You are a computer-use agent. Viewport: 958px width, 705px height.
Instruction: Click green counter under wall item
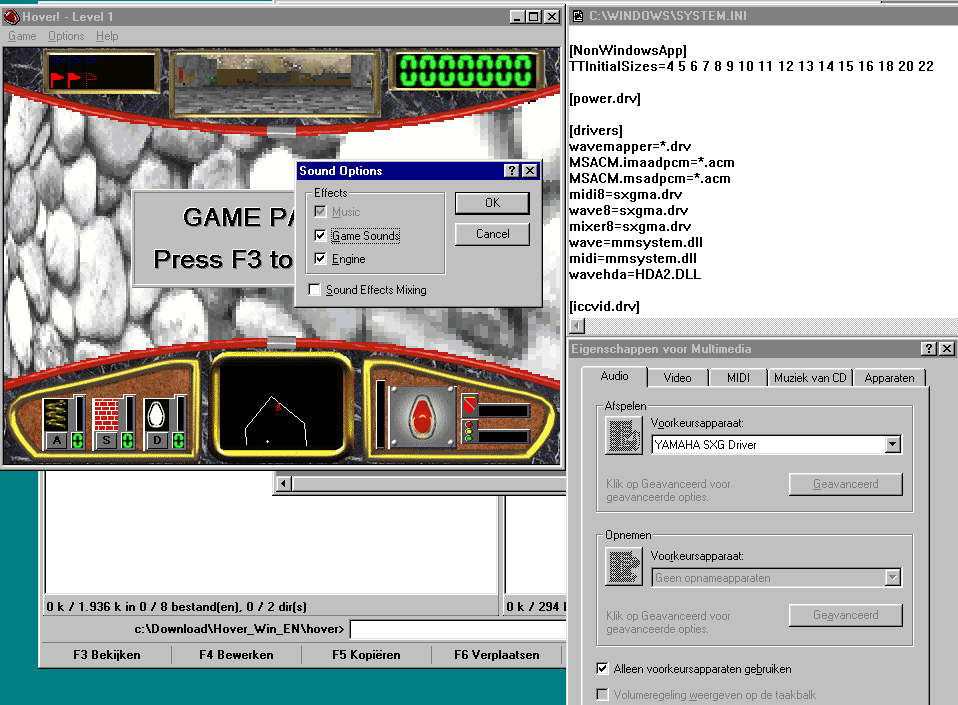[x=128, y=440]
